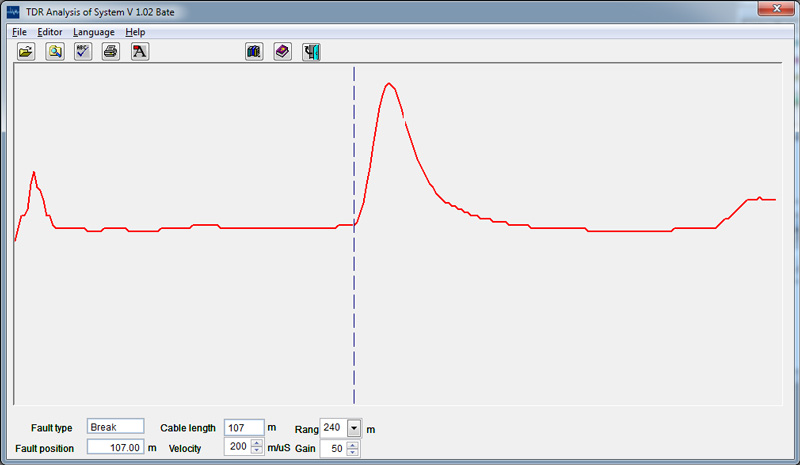
Task: Increase Gain using the up spinner
Action: point(352,445)
